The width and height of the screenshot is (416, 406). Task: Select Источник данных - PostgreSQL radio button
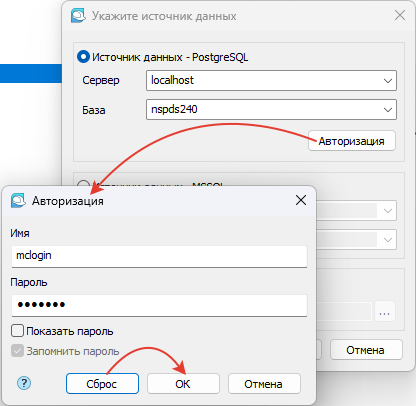tap(83, 57)
